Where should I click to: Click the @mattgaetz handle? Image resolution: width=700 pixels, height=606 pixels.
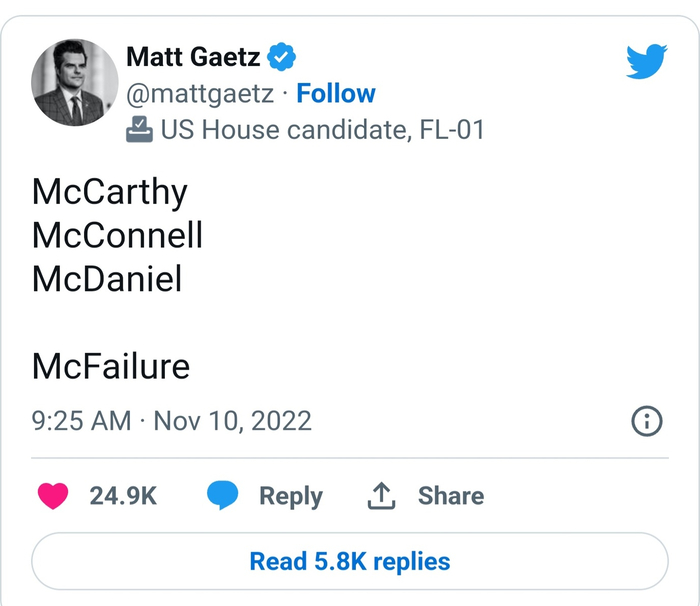tap(198, 94)
